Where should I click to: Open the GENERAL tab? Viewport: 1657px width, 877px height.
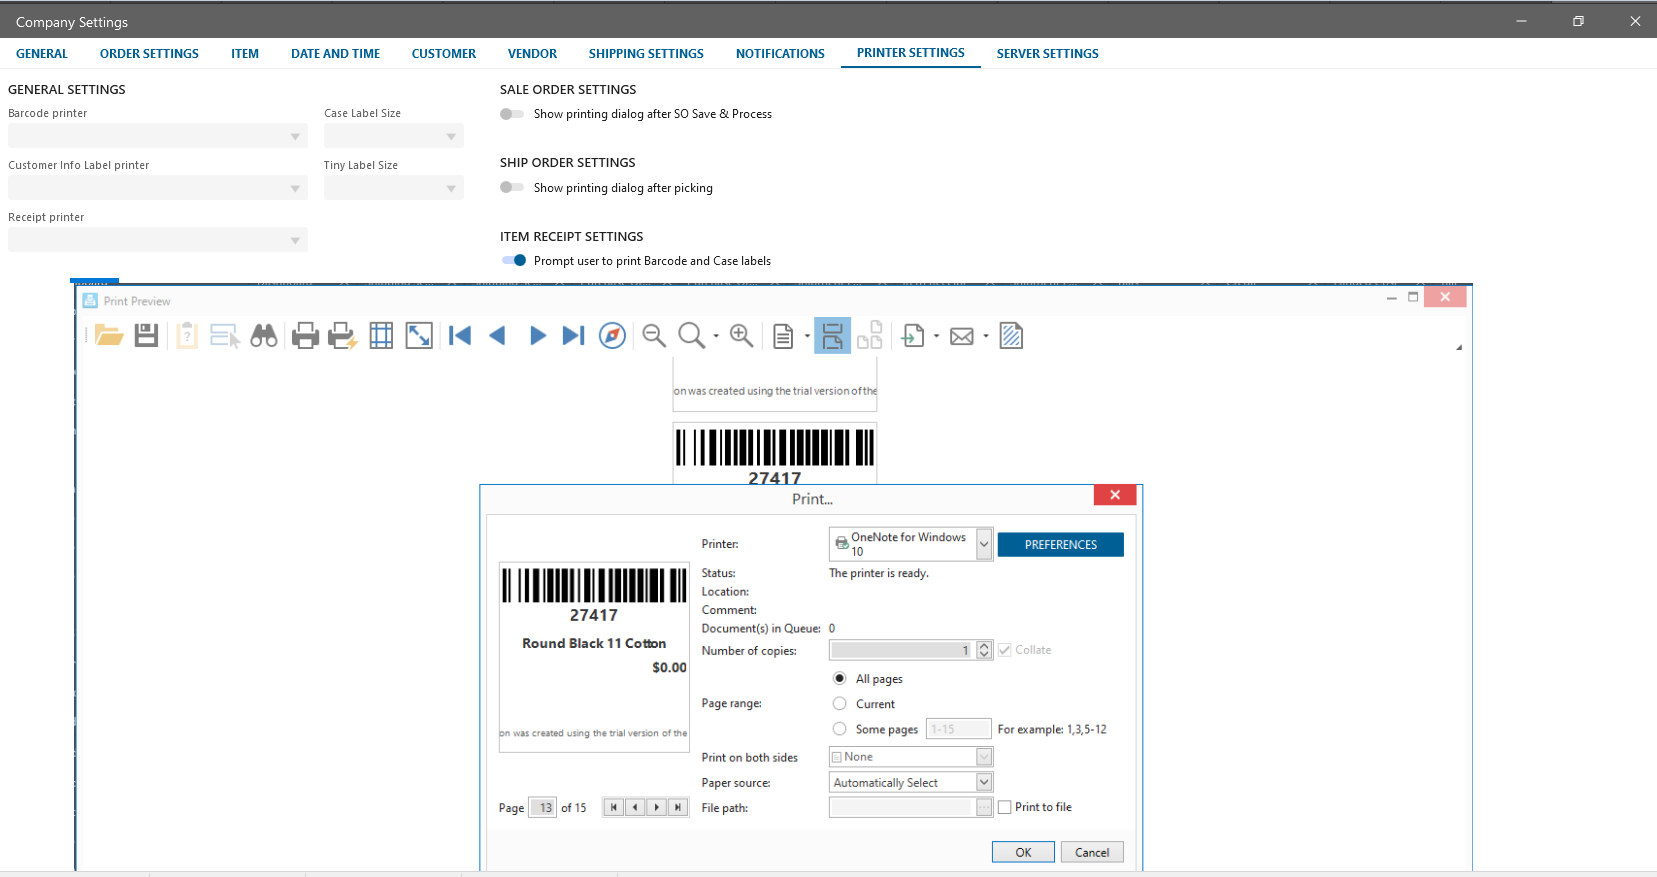pos(42,54)
